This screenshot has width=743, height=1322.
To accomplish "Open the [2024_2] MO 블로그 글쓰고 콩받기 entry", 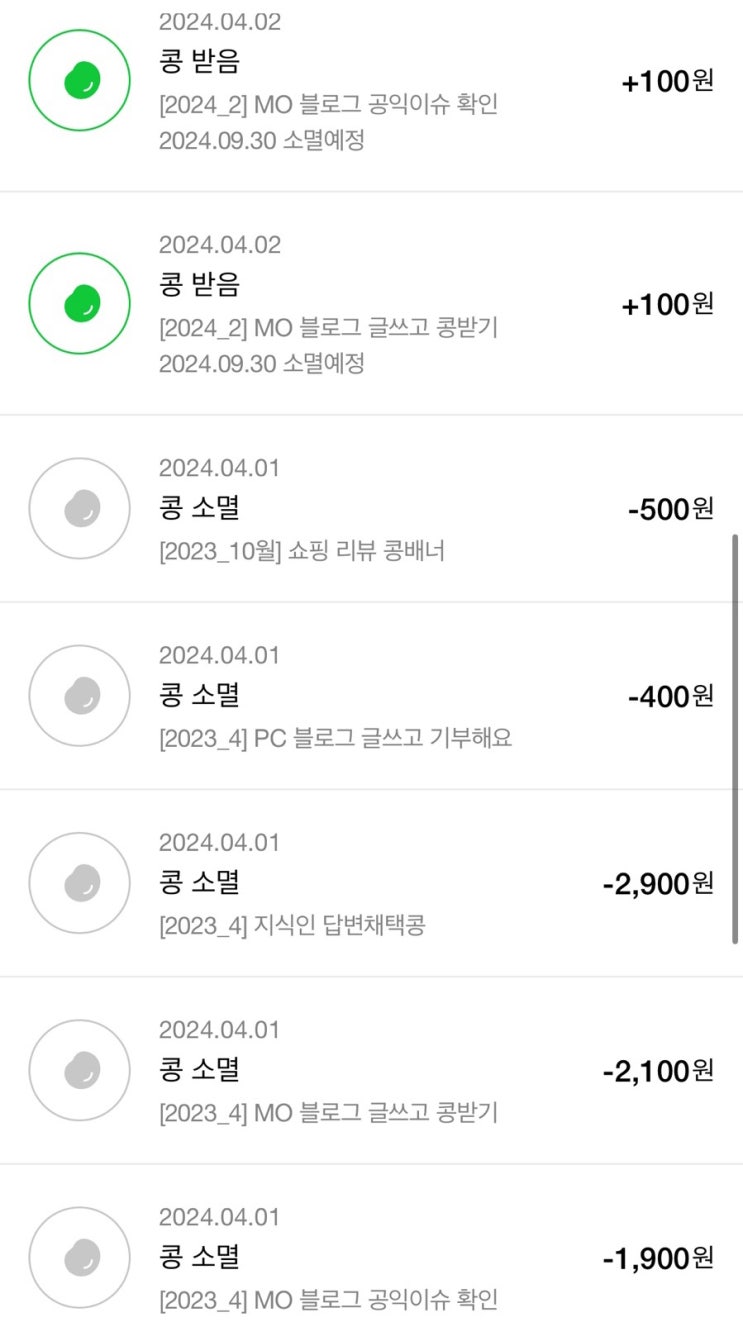I will [328, 327].
